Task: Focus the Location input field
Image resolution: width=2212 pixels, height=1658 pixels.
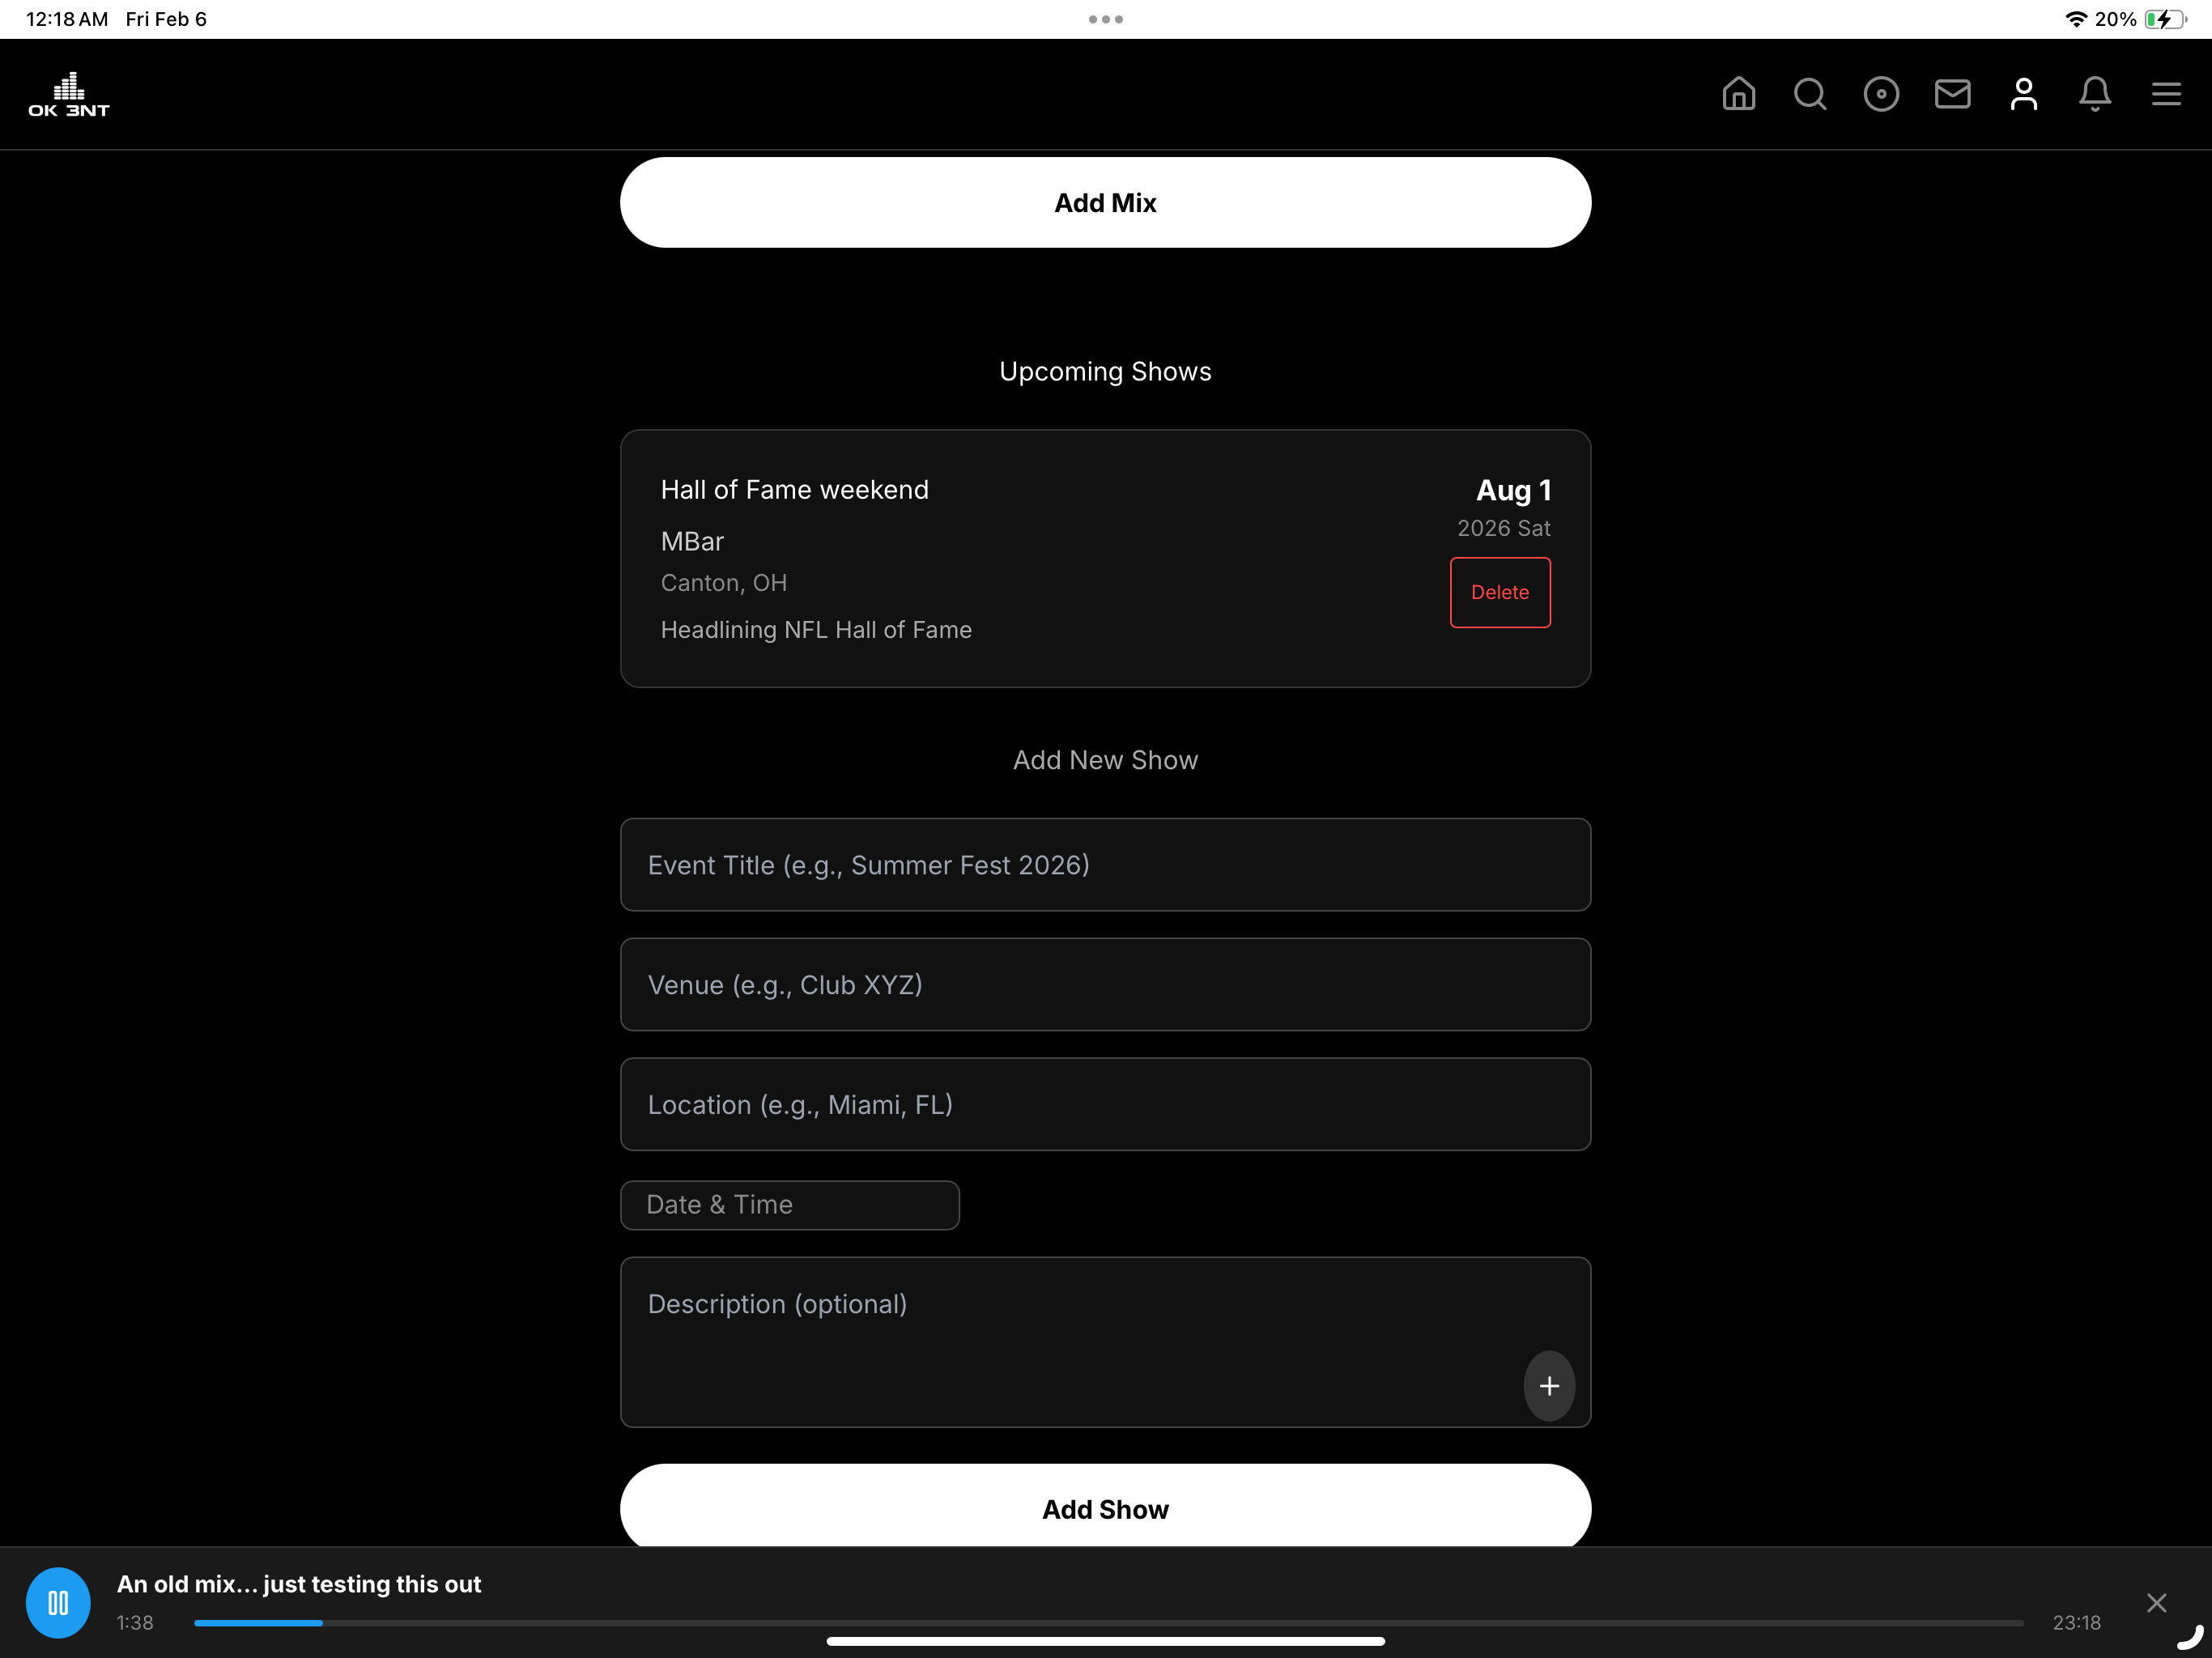Action: (x=1105, y=1104)
